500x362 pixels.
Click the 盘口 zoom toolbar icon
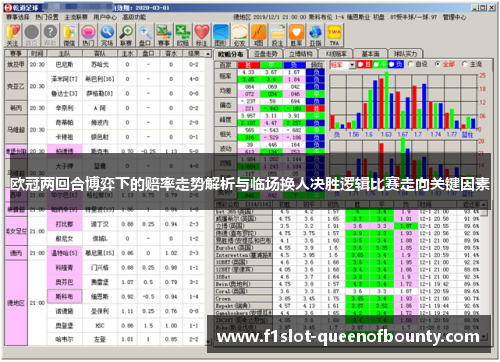[x=145, y=35]
